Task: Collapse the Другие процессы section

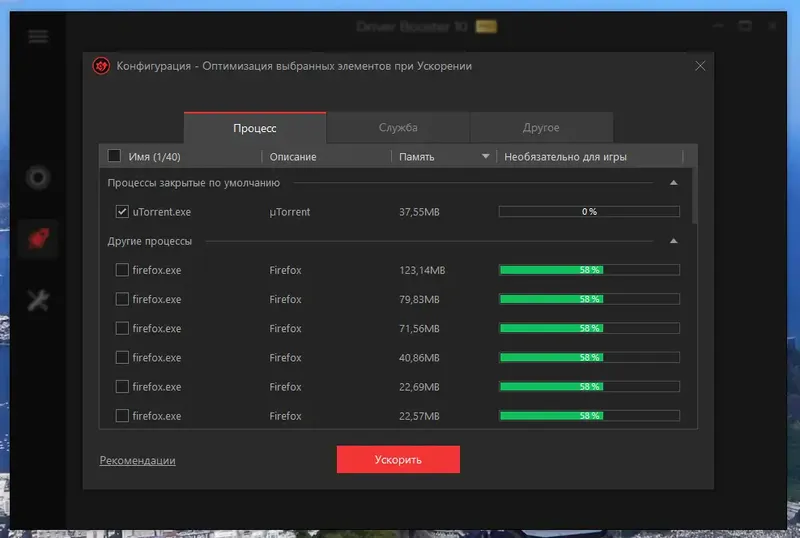Action: tap(673, 241)
